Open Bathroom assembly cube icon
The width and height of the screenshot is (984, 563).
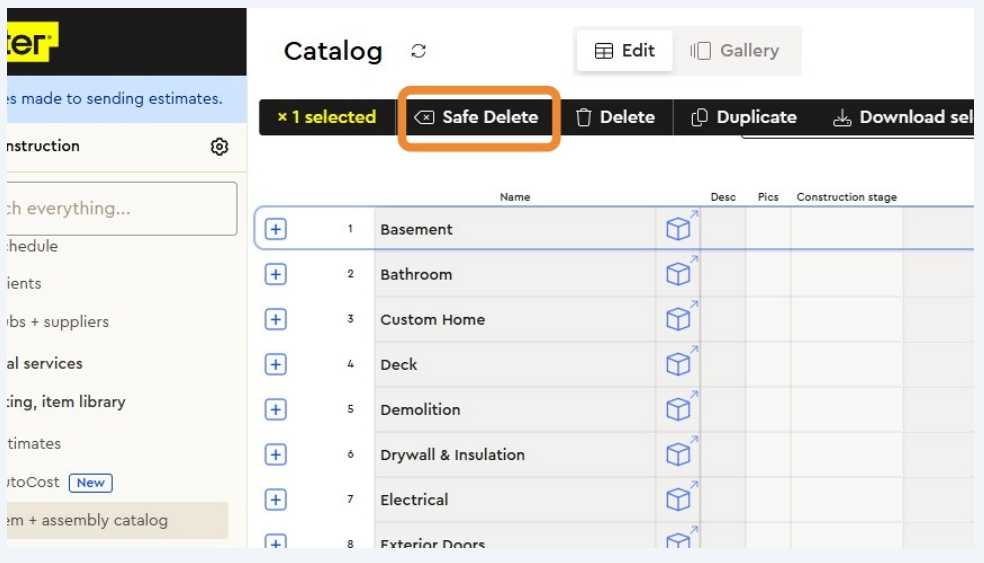point(679,274)
